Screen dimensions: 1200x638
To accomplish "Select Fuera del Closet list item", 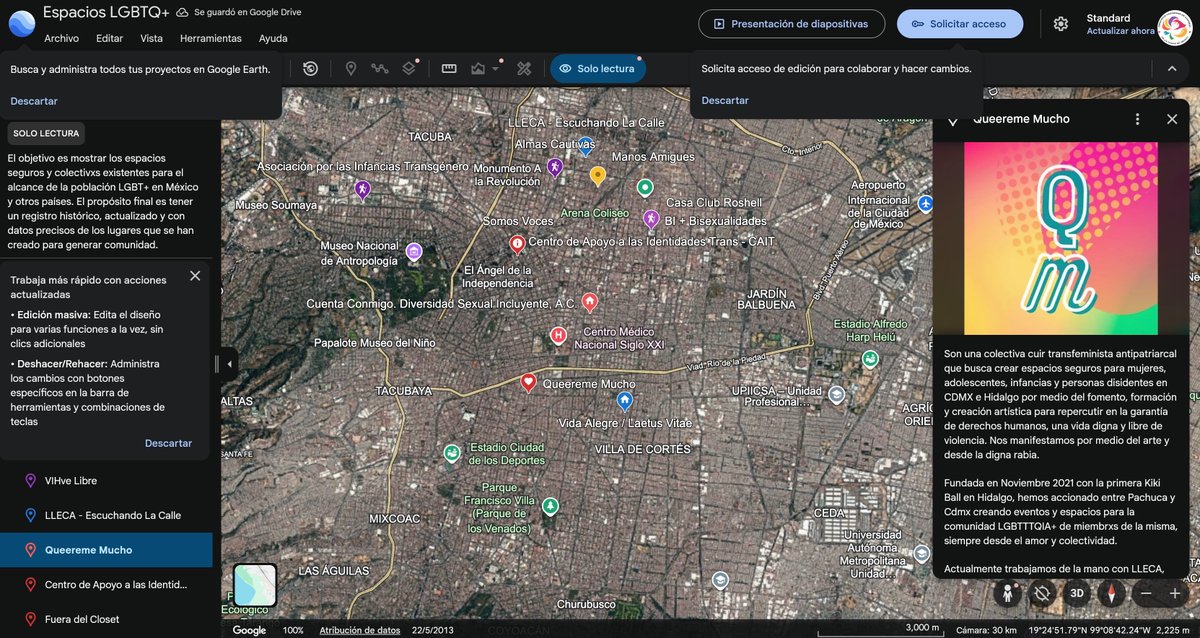I will (x=106, y=619).
